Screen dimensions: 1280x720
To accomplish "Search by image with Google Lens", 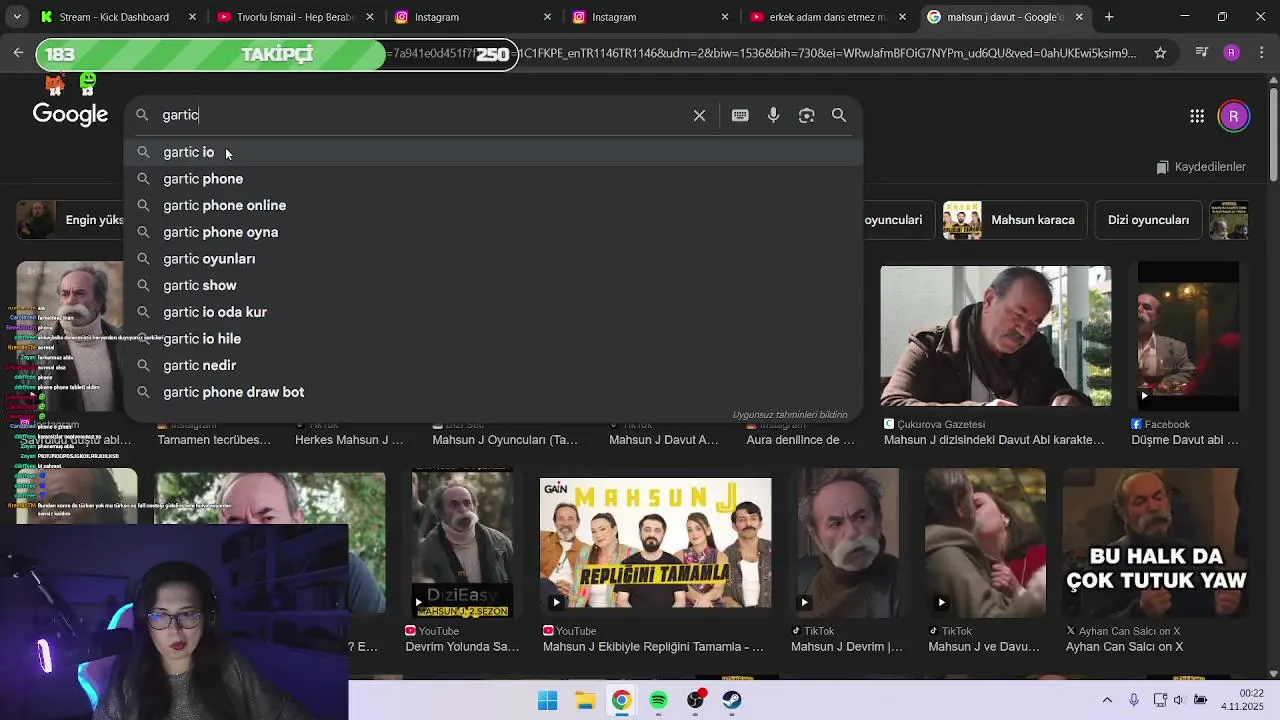I will [806, 115].
